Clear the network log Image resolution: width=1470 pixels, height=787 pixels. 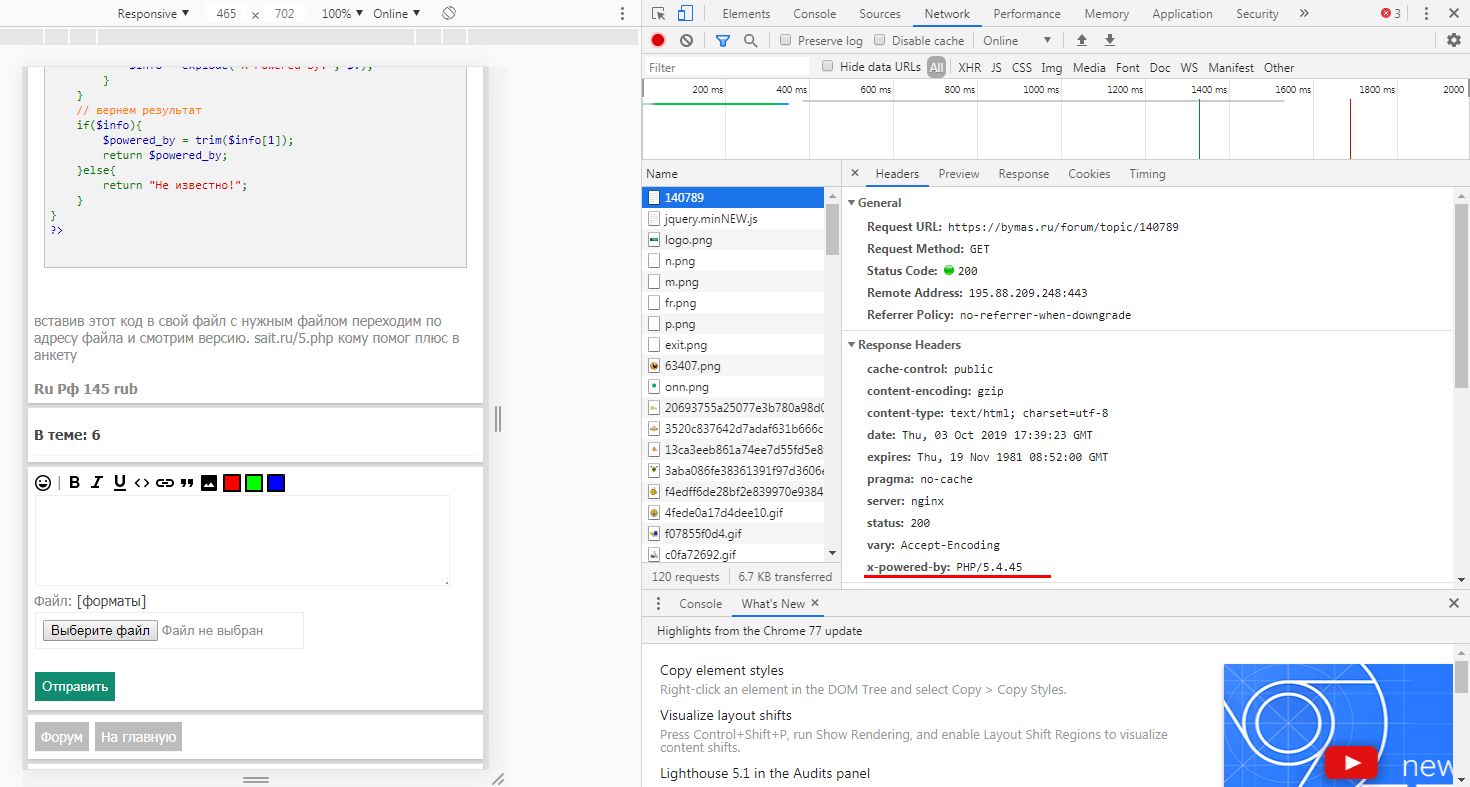pyautogui.click(x=686, y=41)
